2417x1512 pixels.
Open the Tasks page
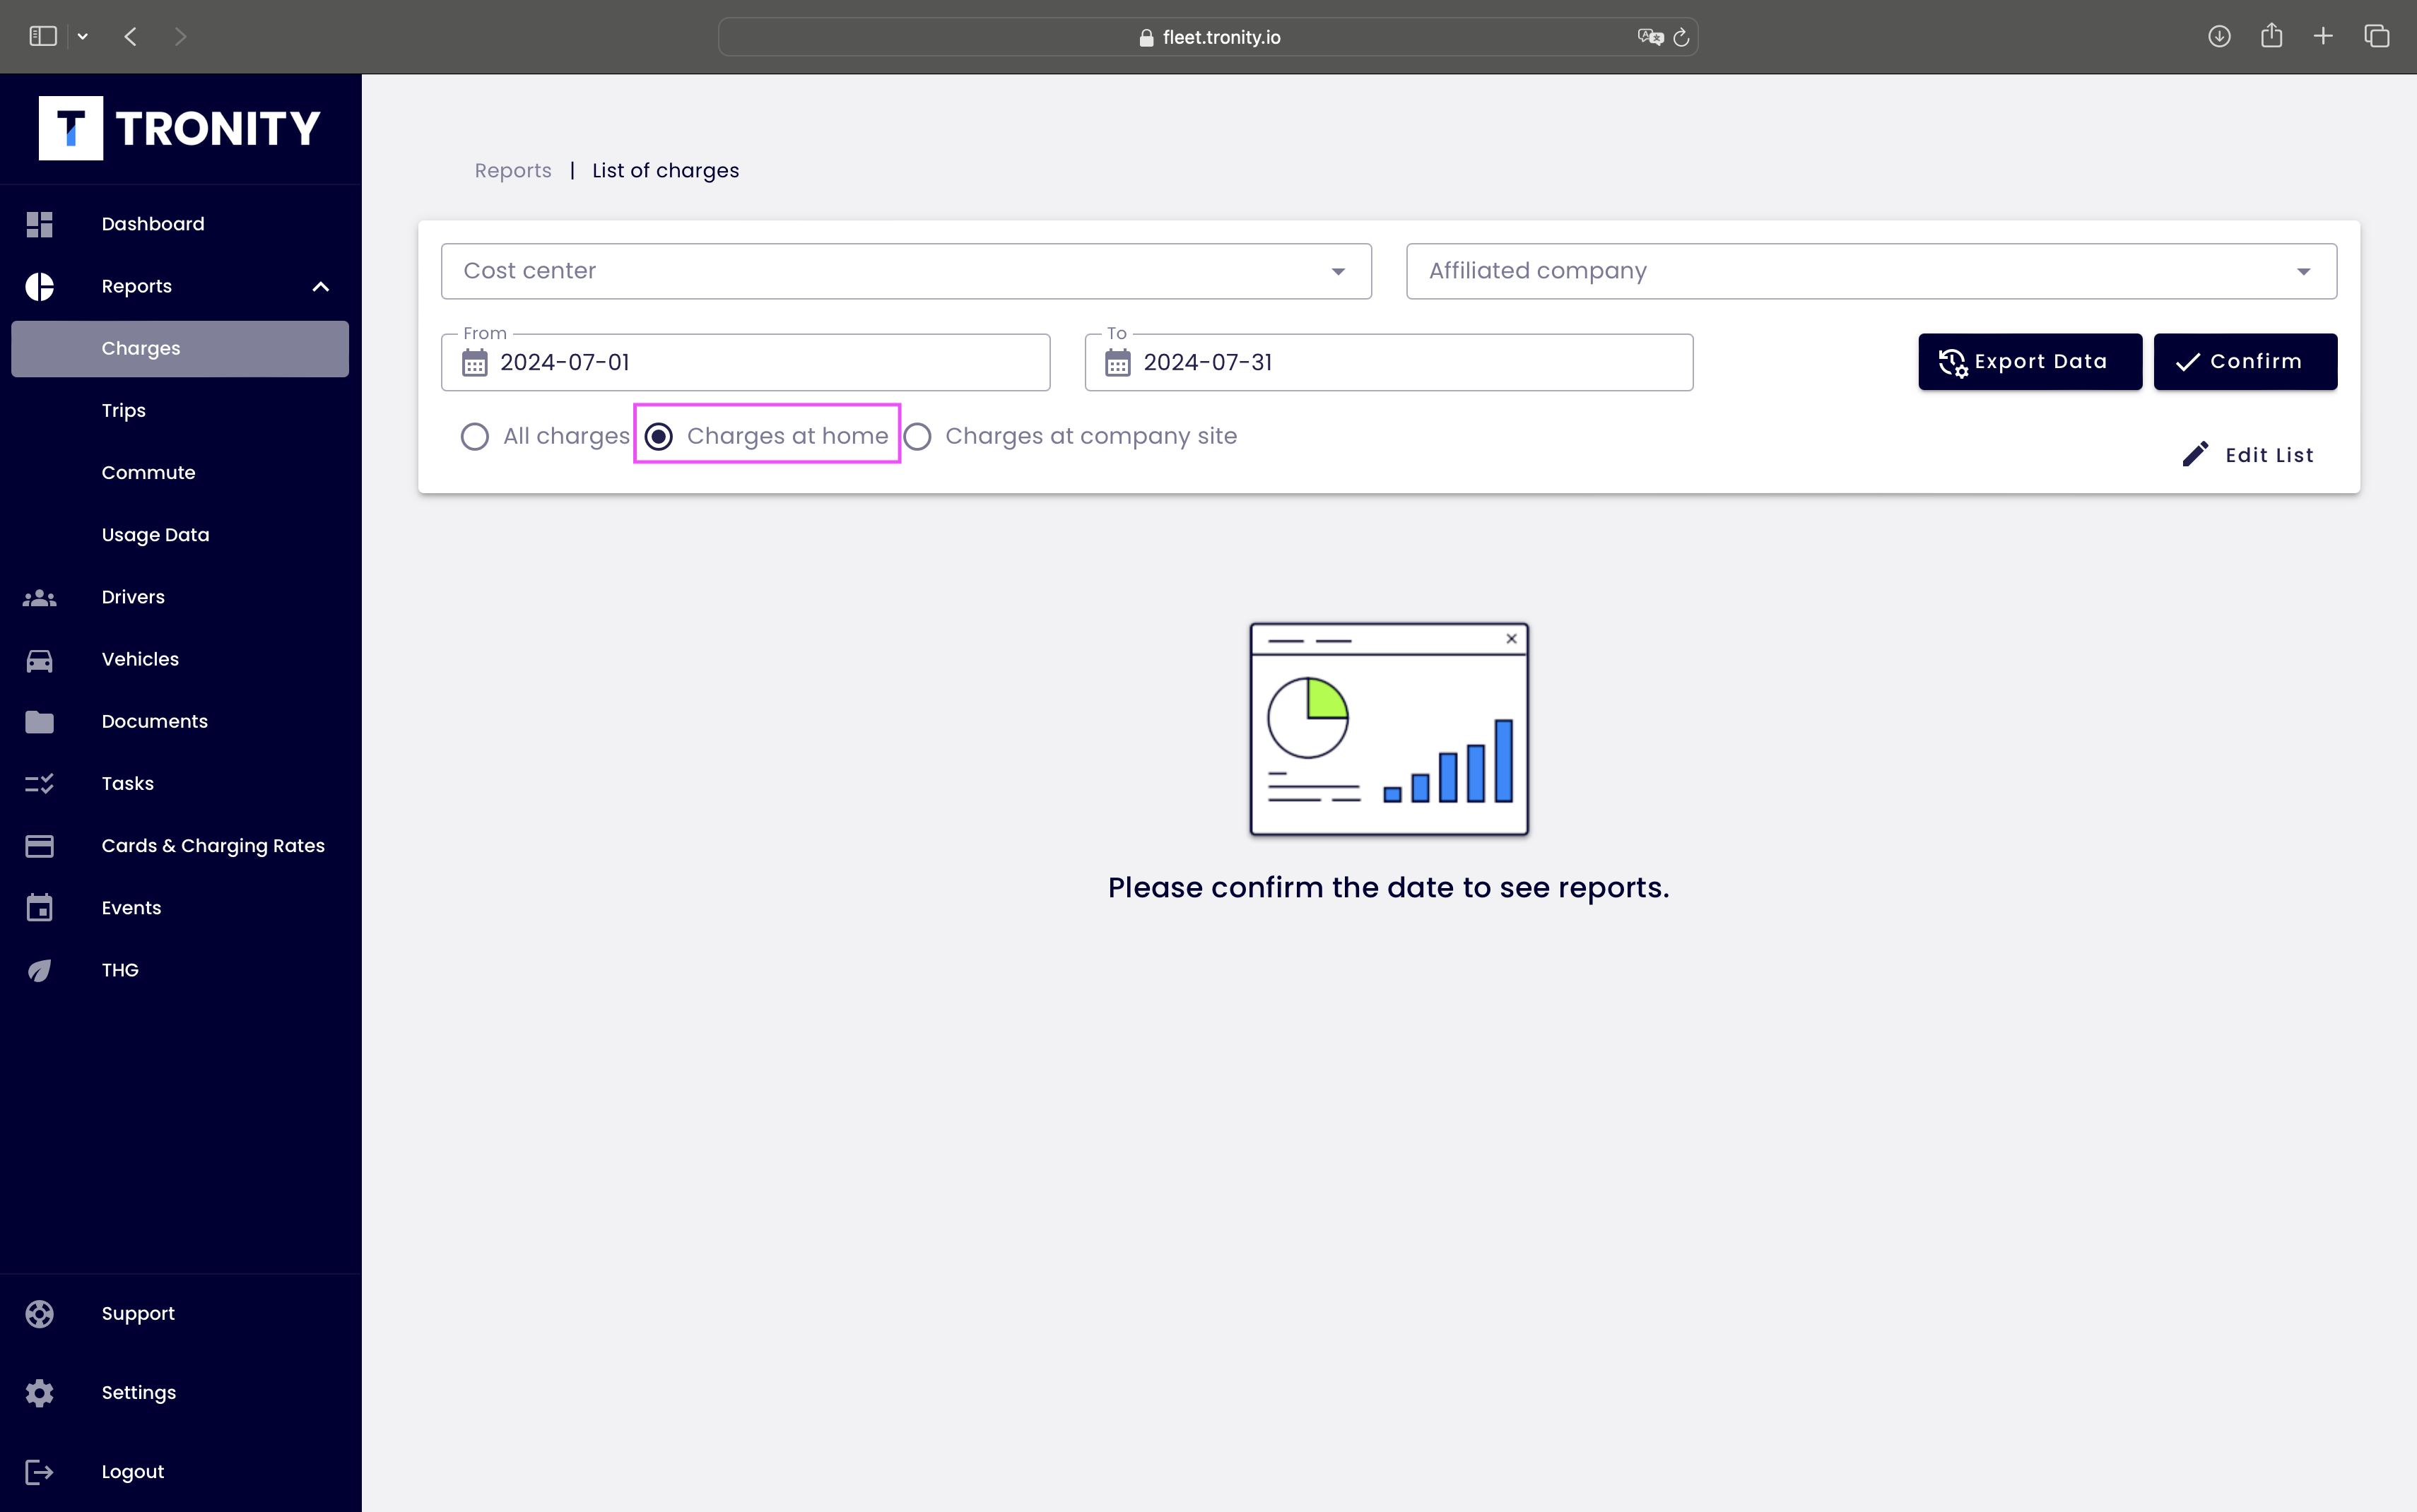(x=180, y=784)
